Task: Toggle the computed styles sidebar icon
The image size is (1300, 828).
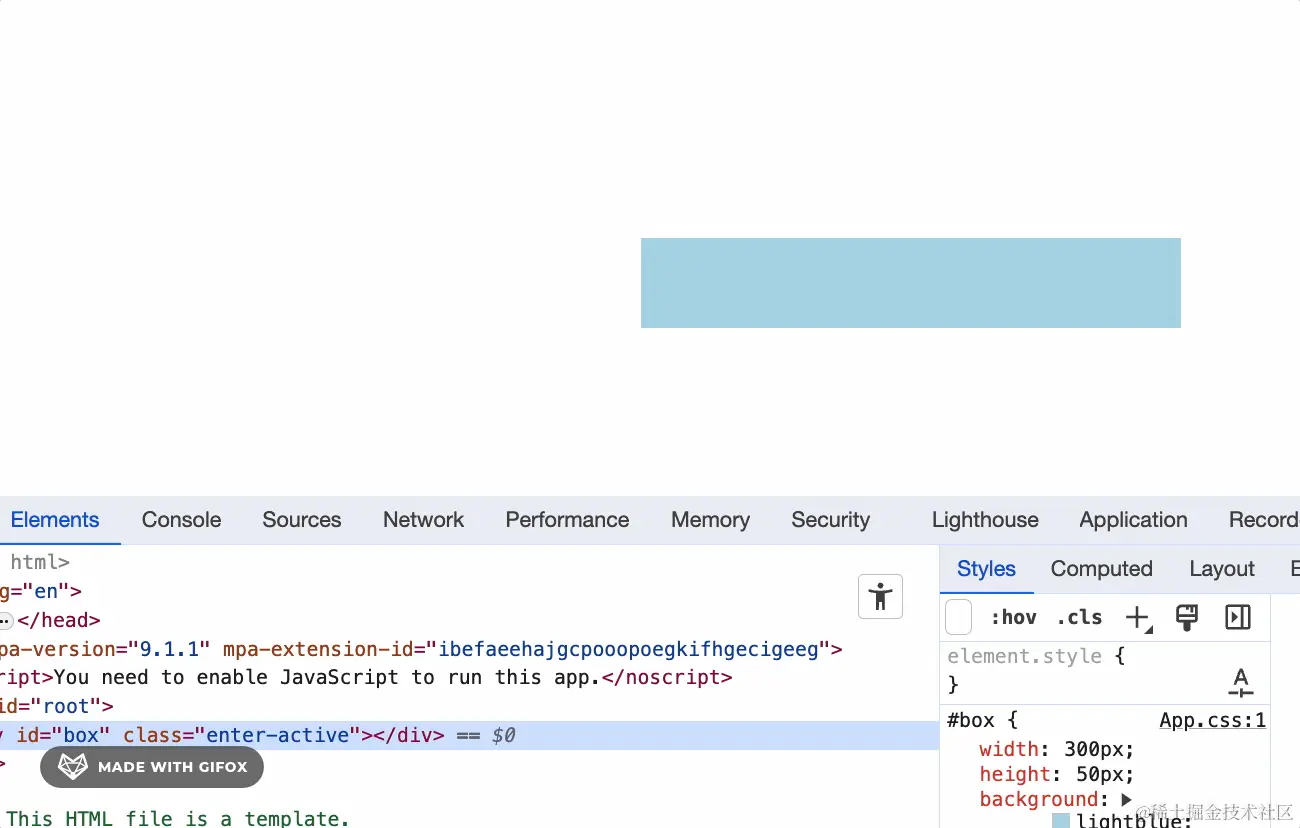Action: [x=1238, y=617]
